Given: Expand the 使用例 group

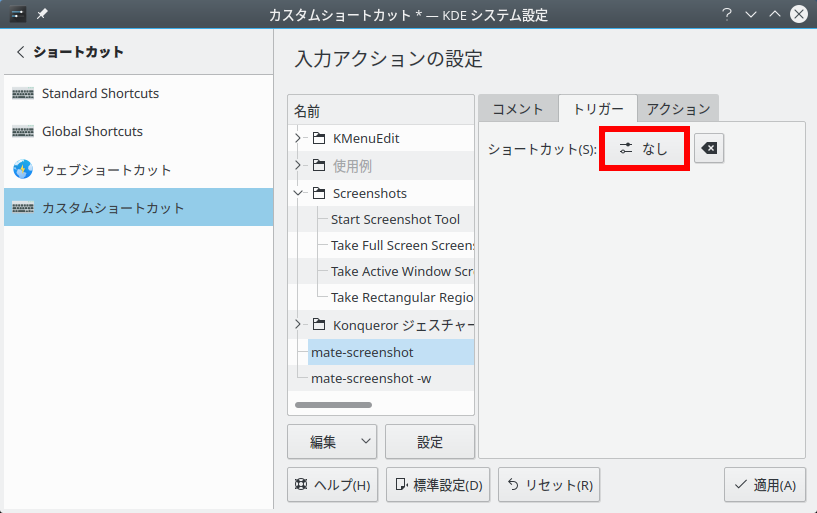Looking at the screenshot, I should [298, 166].
